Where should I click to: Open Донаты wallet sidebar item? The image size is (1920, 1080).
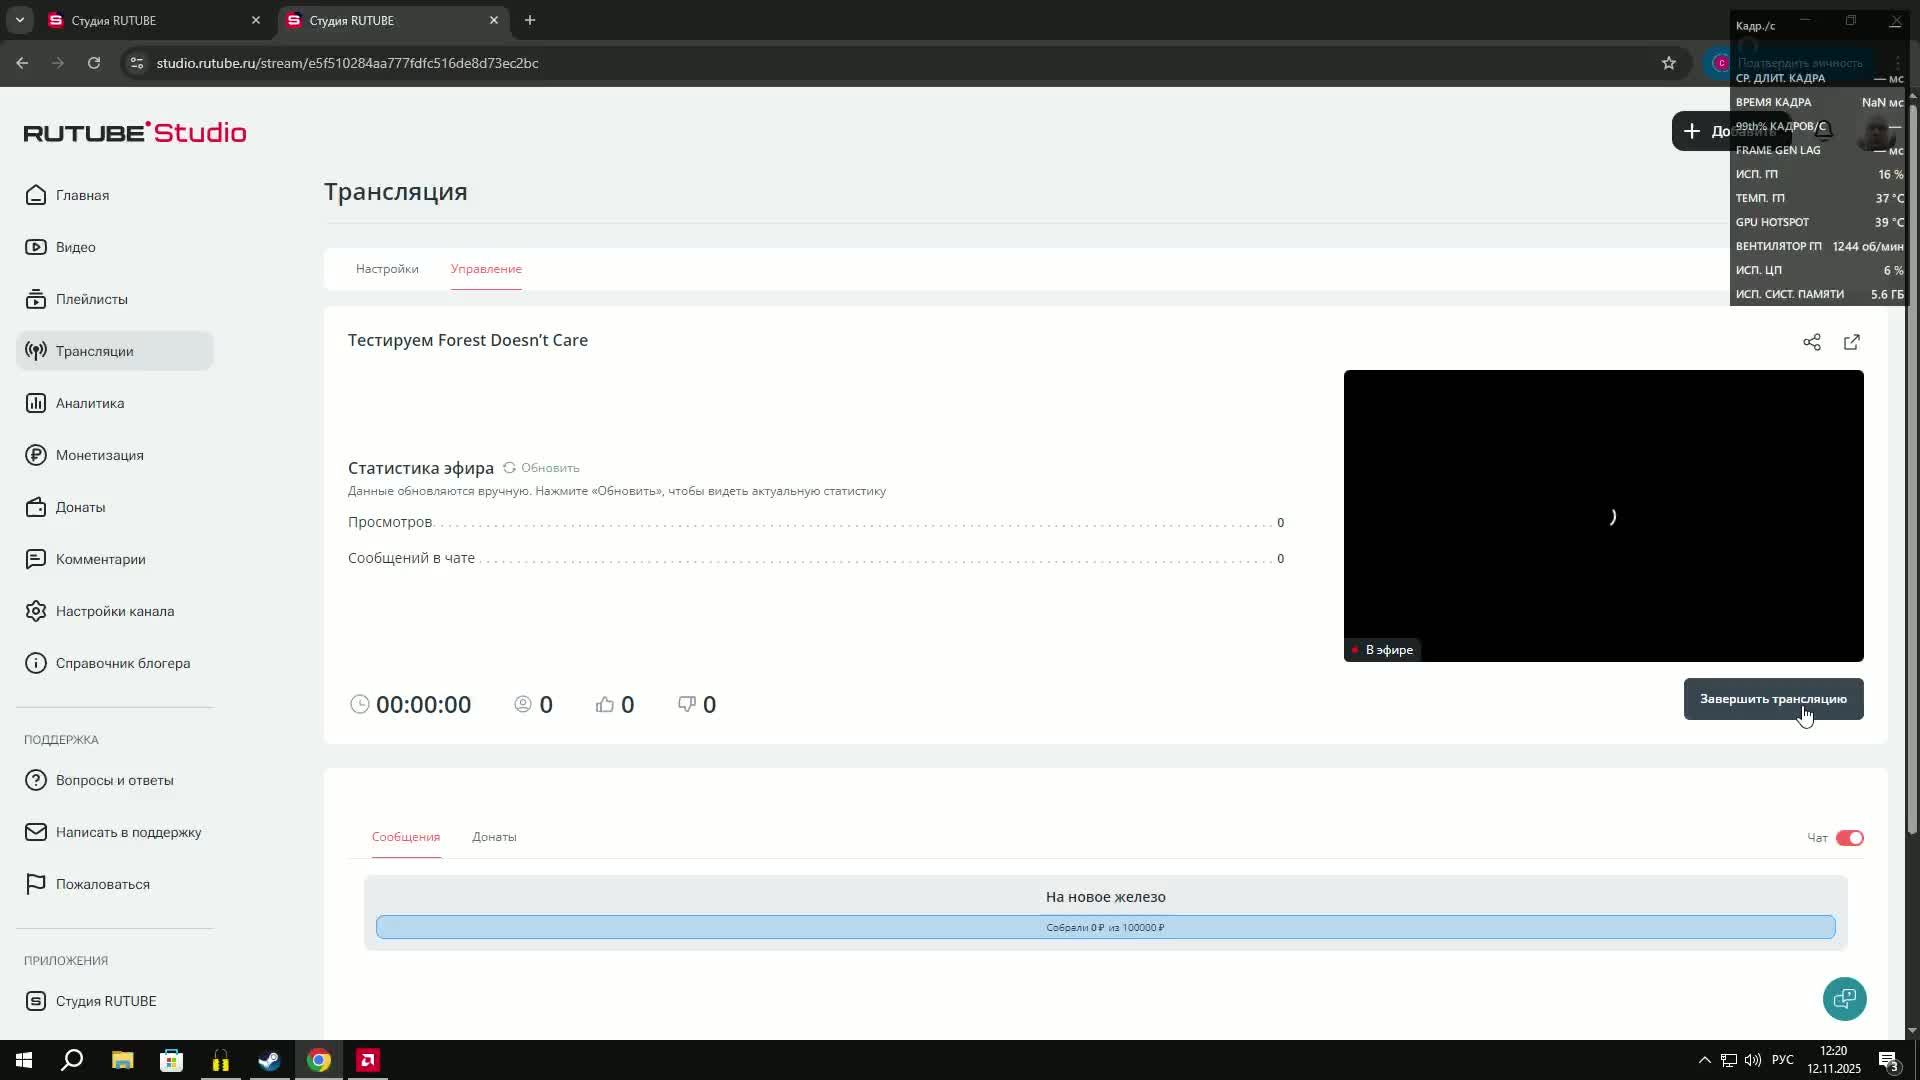[x=80, y=507]
